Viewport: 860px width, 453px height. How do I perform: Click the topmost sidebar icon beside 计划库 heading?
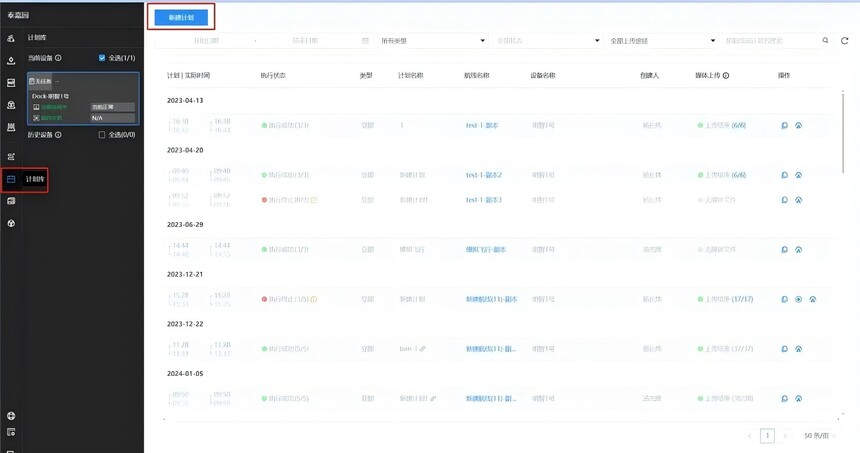pos(11,38)
